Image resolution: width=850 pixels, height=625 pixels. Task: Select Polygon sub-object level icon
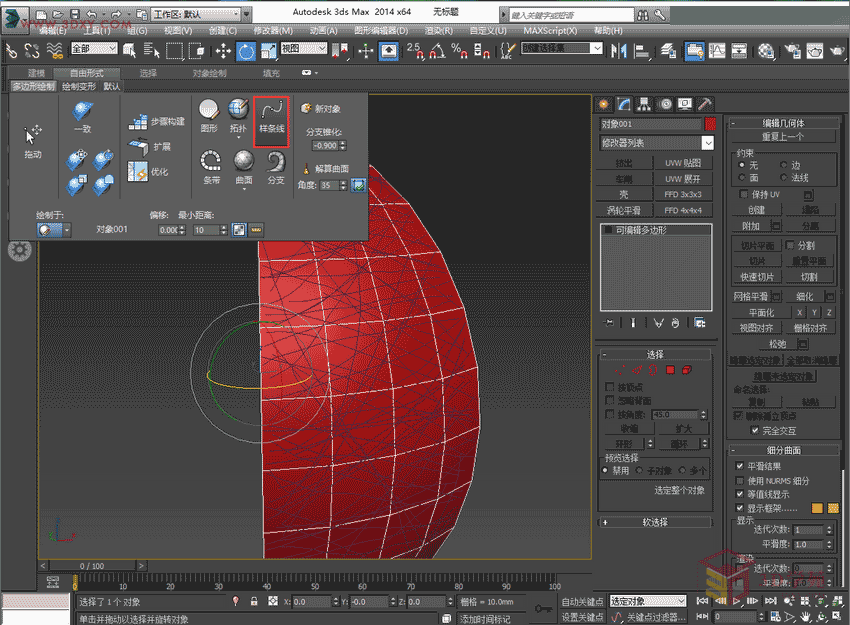click(671, 370)
